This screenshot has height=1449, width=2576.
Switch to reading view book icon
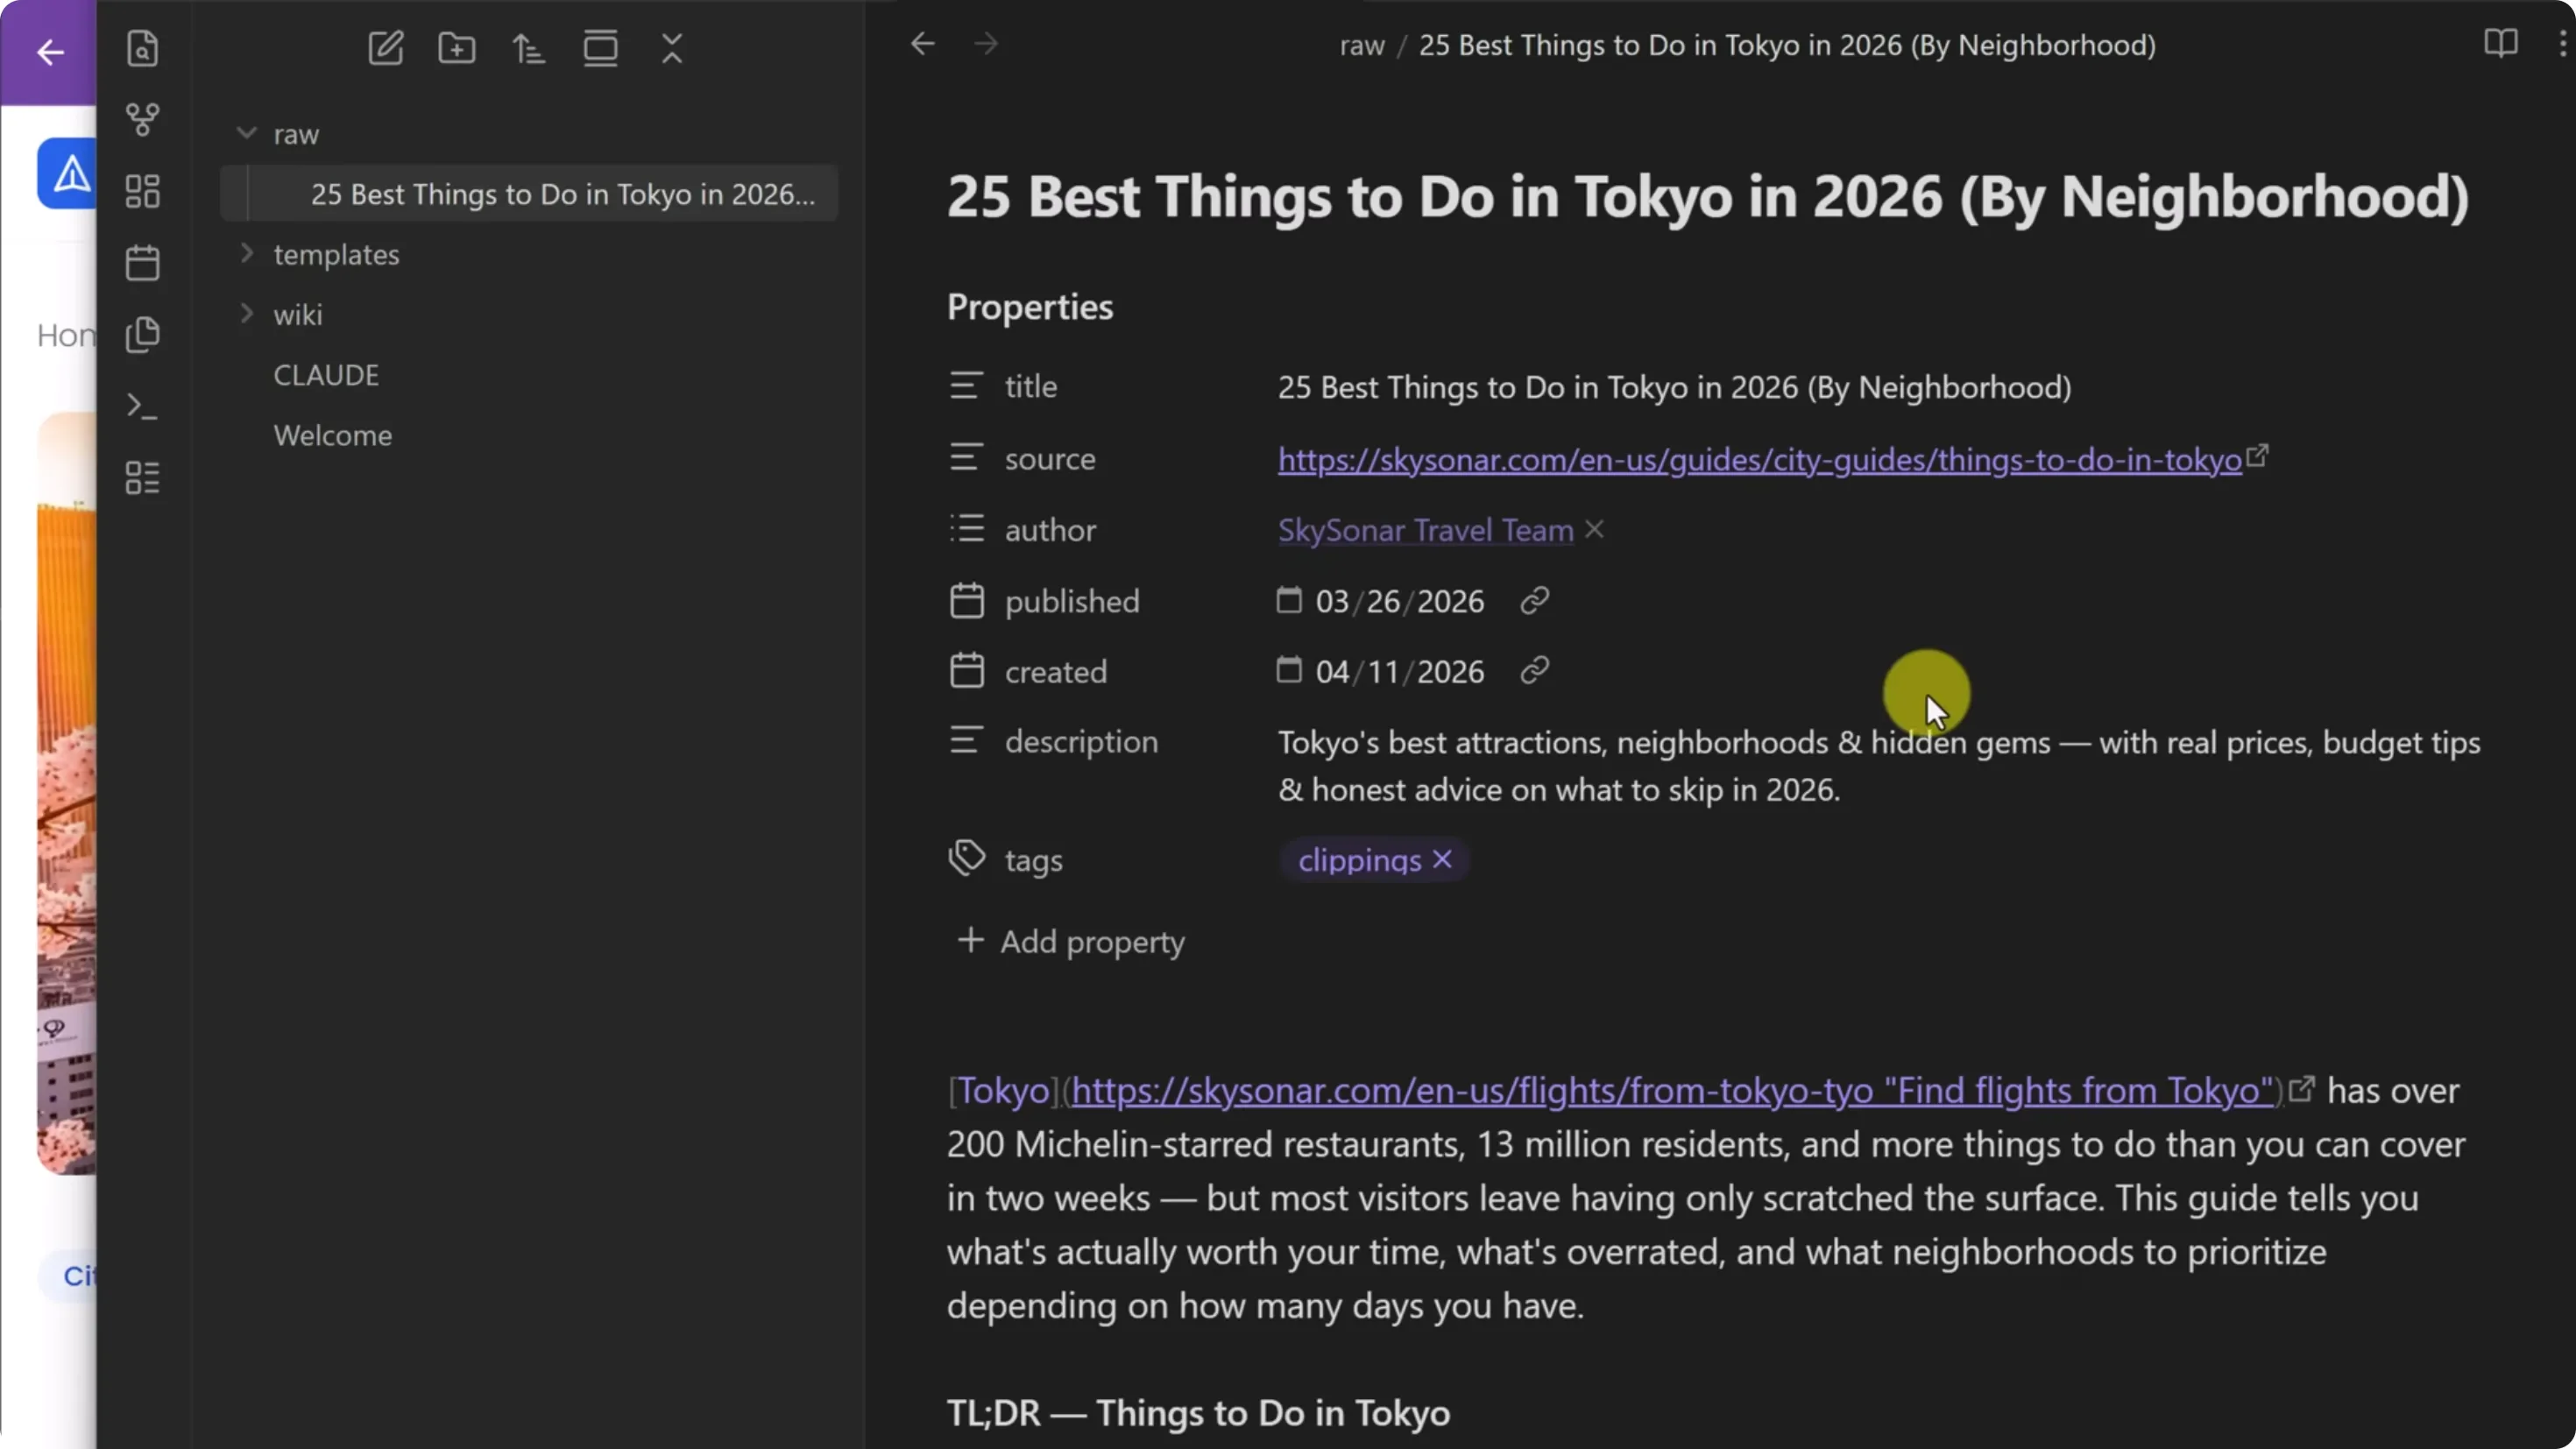(x=2500, y=43)
